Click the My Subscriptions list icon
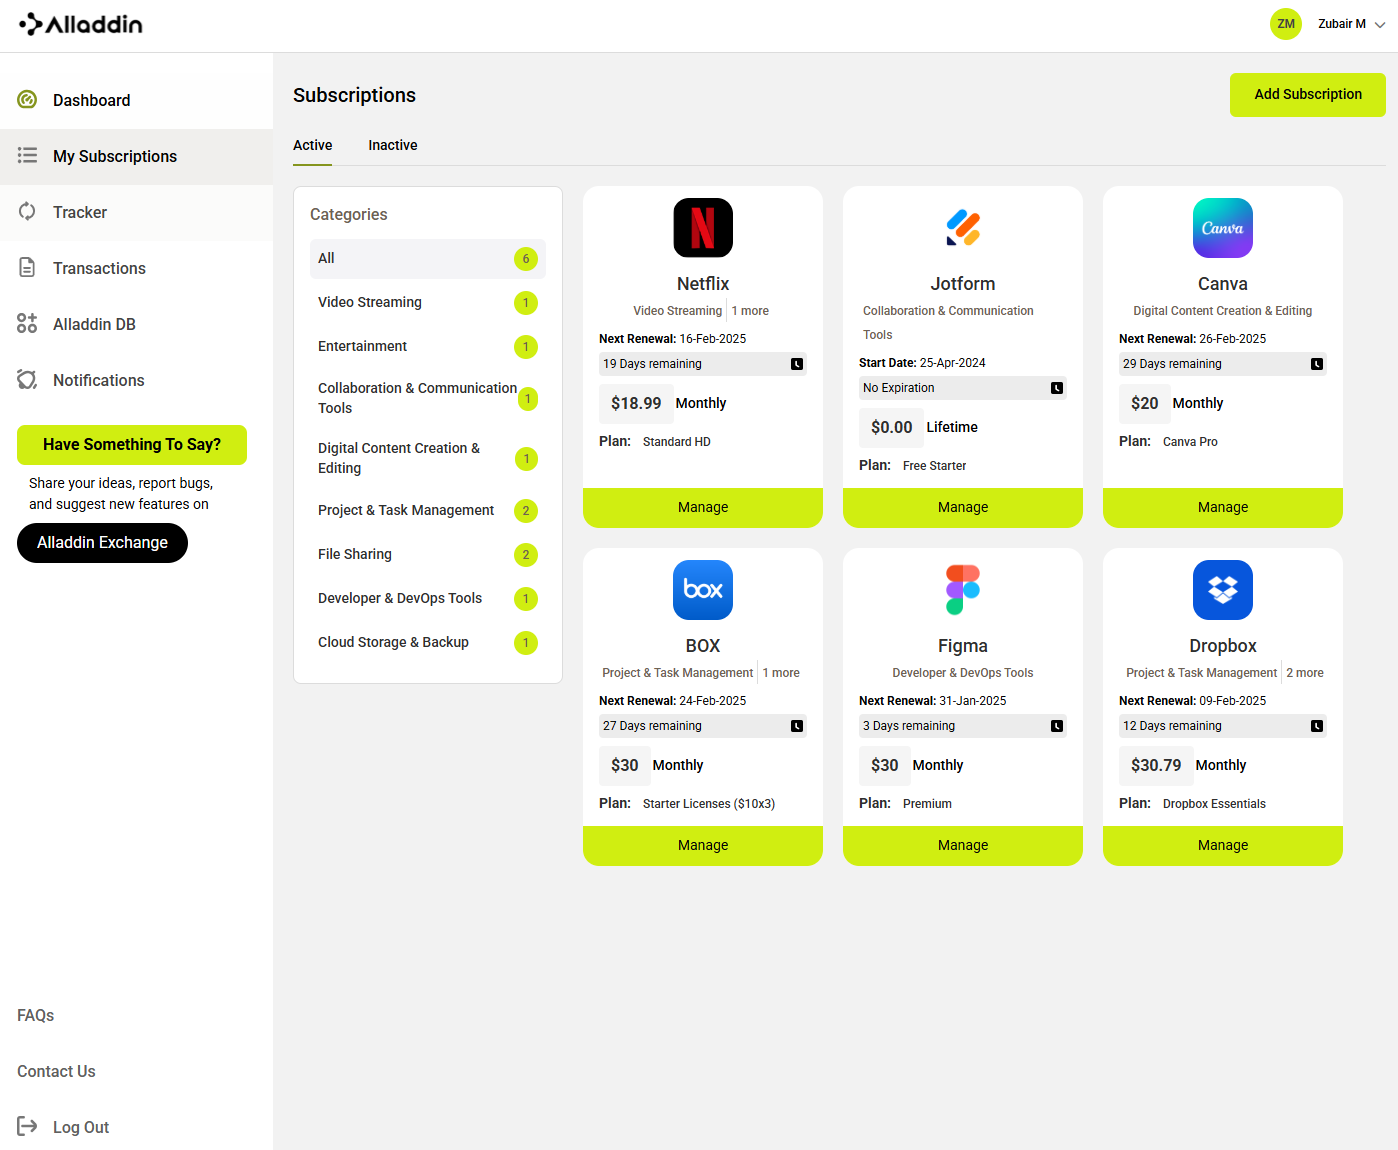This screenshot has width=1398, height=1150. pyautogui.click(x=27, y=156)
